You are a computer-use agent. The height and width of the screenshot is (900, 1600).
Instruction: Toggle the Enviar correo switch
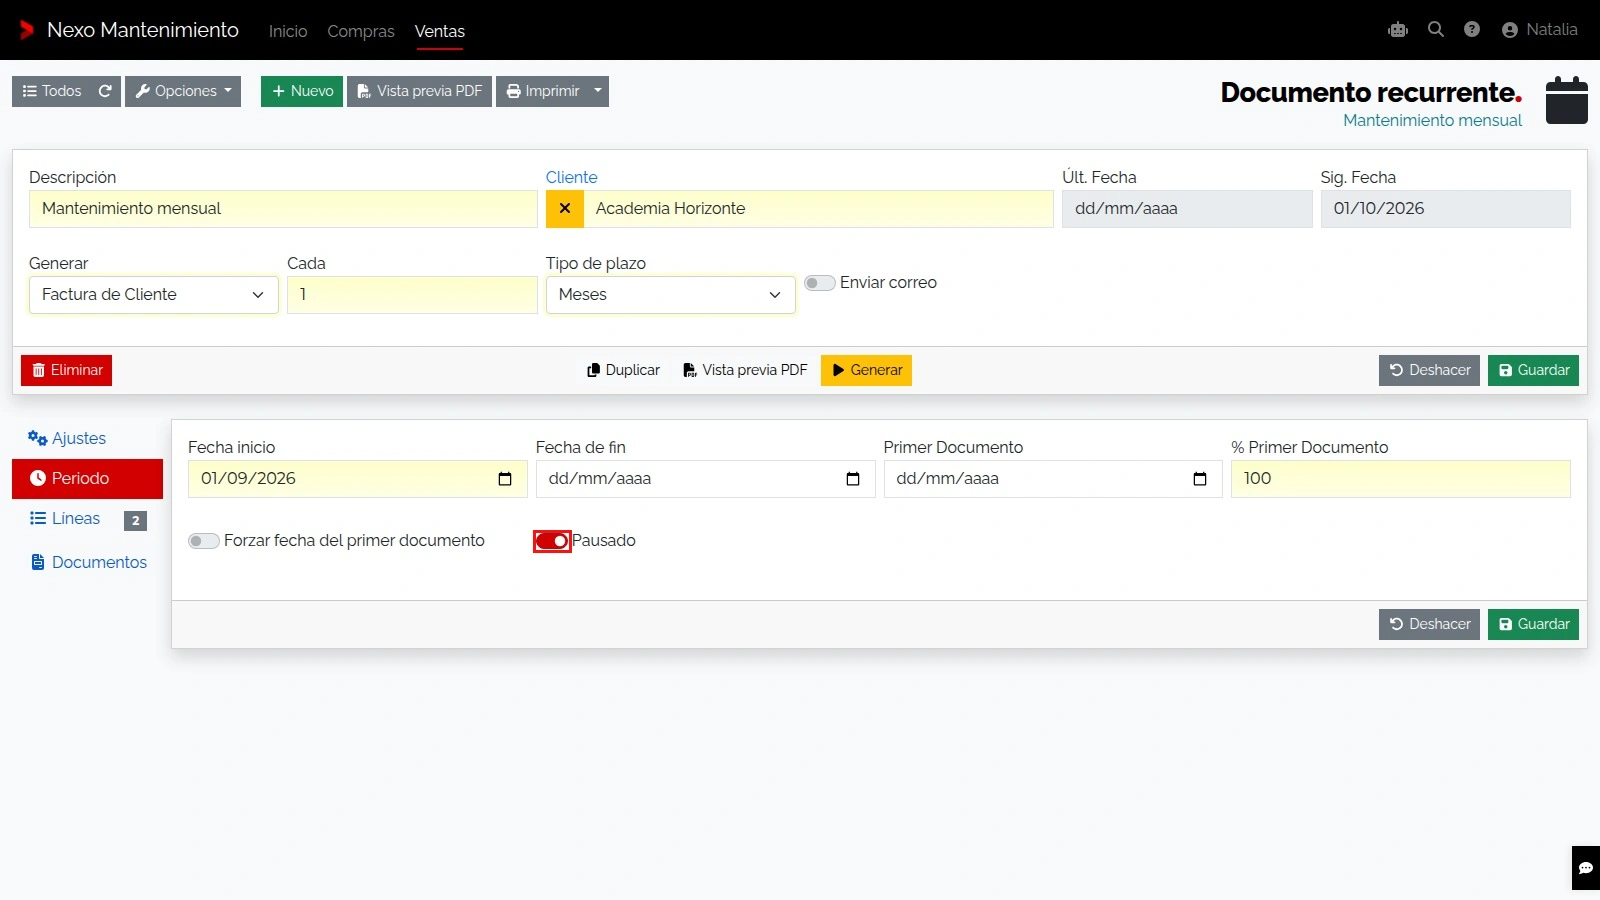820,283
